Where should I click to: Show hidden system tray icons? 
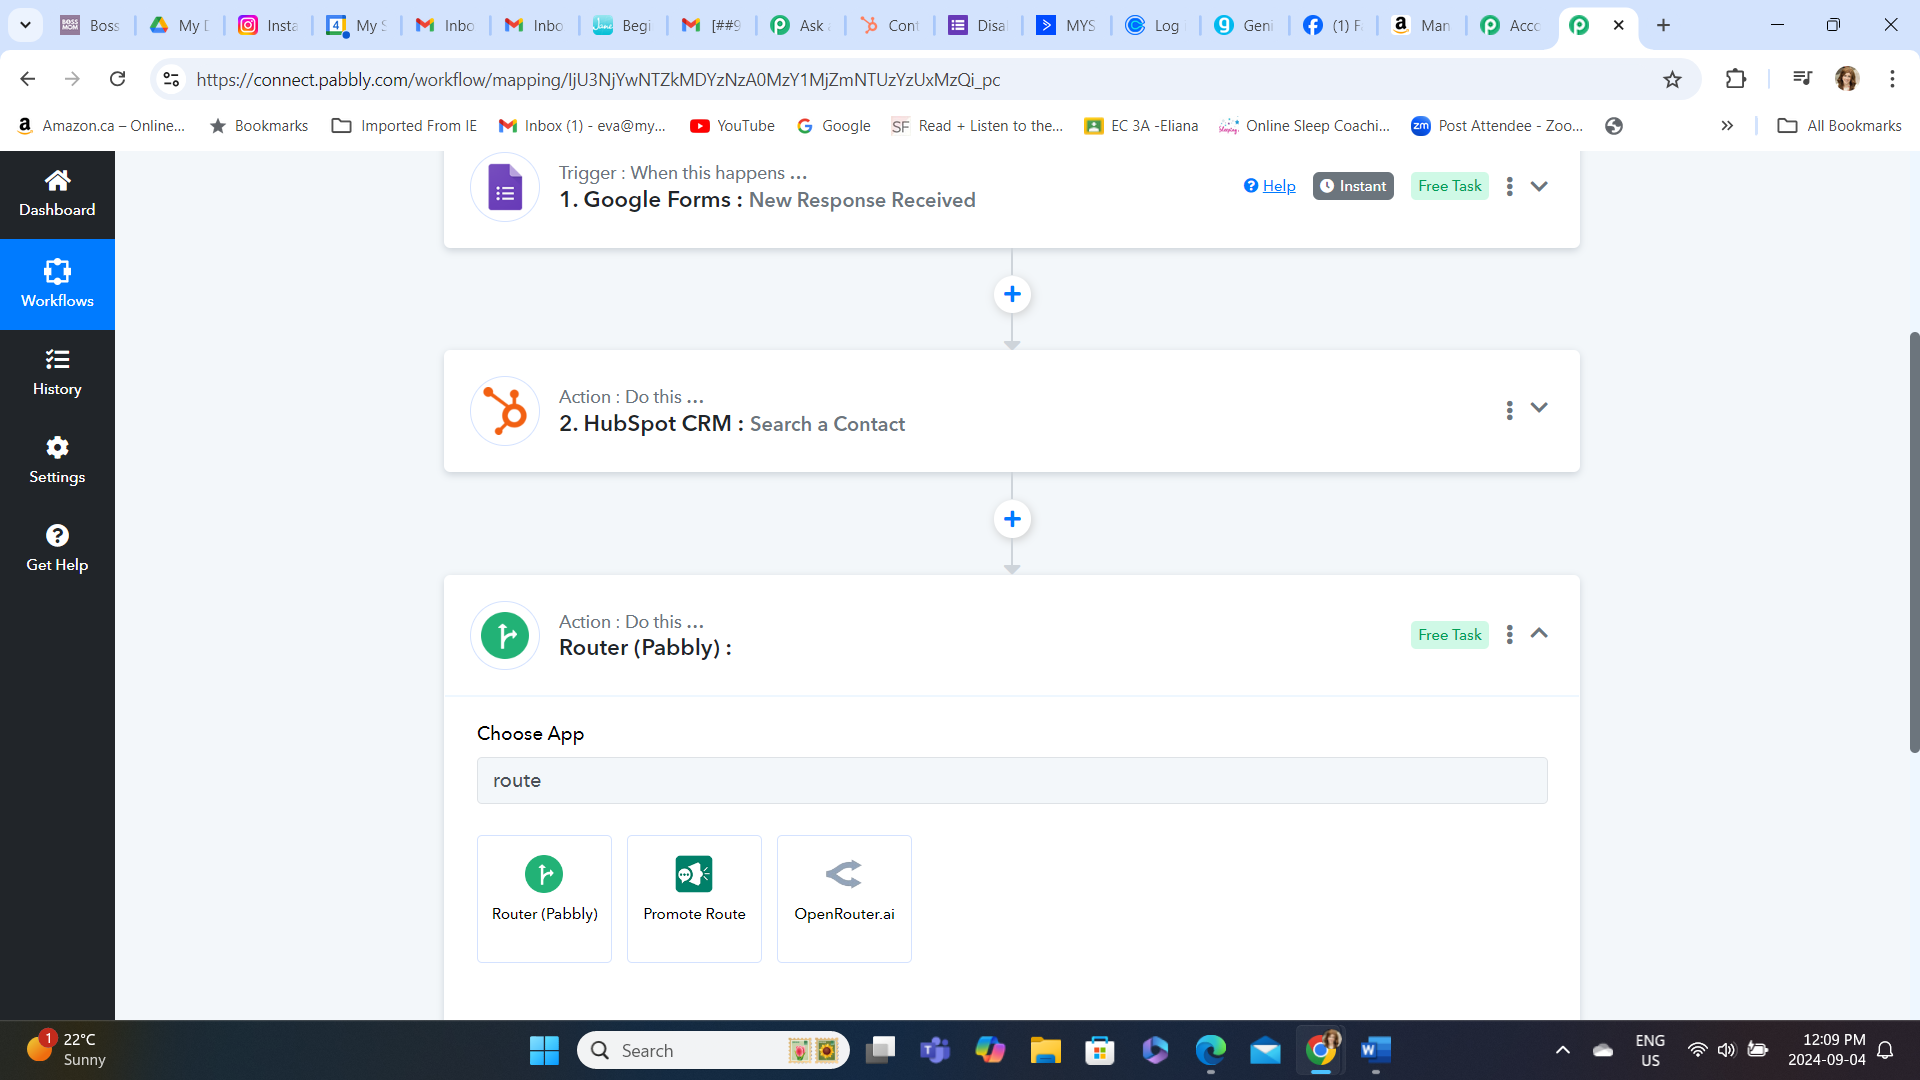click(1562, 1050)
